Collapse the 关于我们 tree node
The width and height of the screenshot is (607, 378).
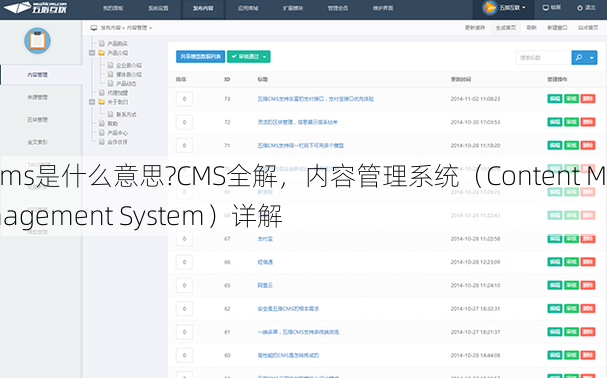tap(92, 102)
